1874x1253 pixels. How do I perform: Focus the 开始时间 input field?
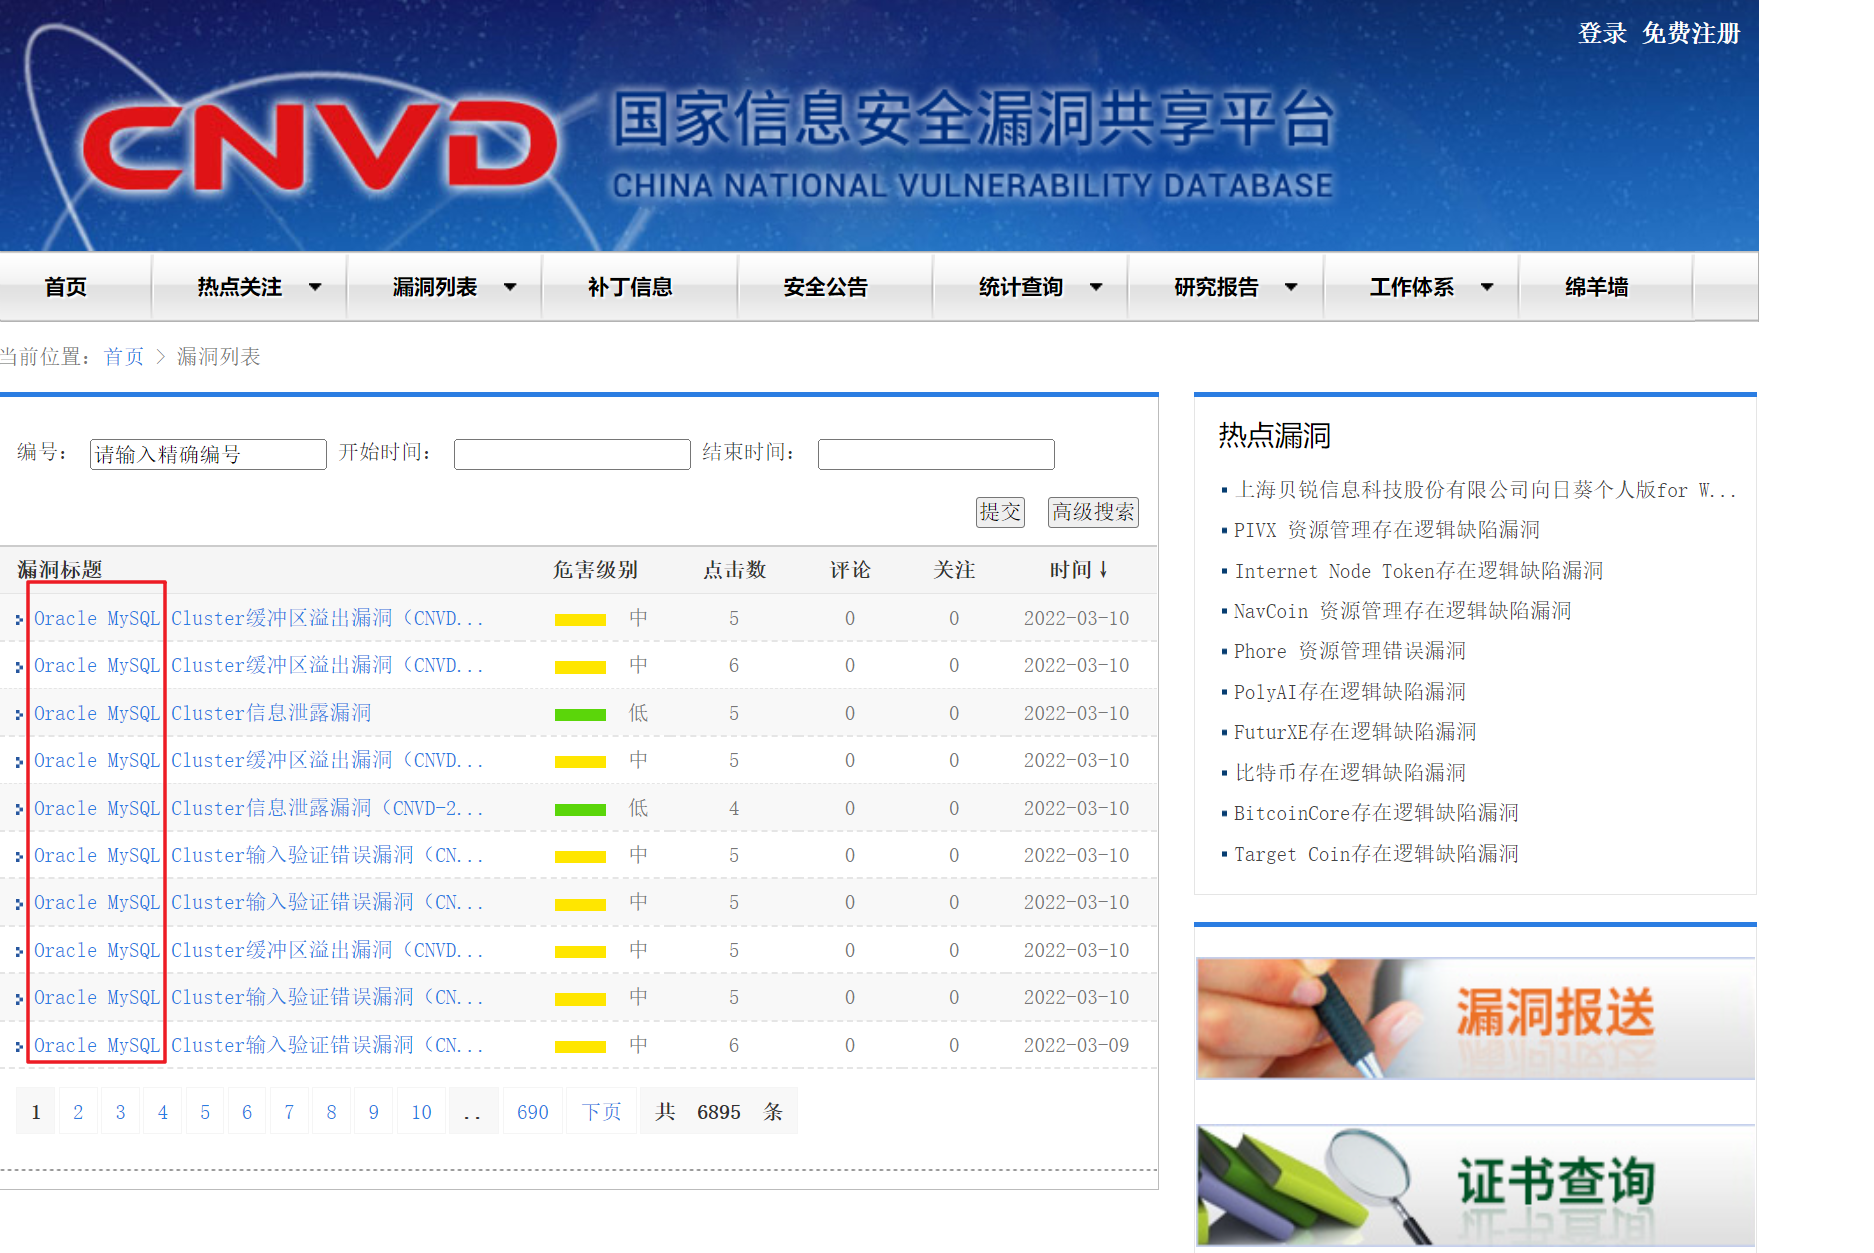[572, 454]
